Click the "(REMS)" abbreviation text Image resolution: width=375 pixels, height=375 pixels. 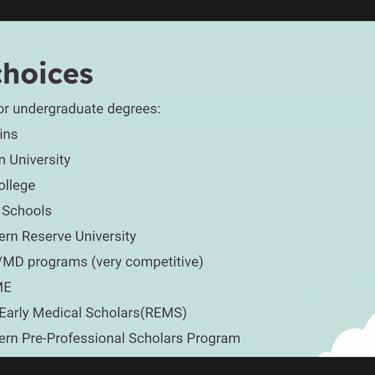pos(163,313)
